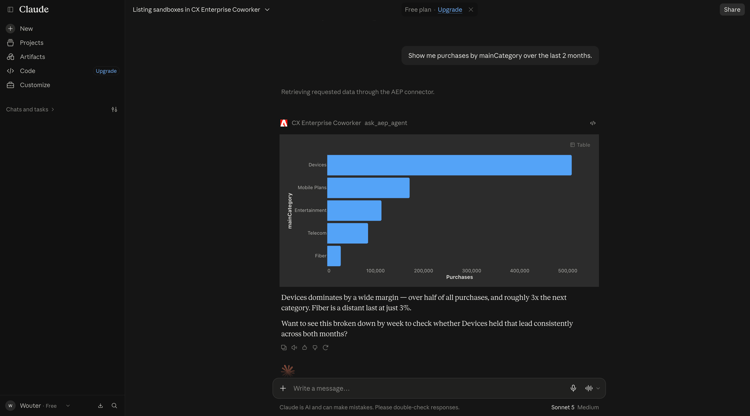Click the Mobile Plans bar
Viewport: 750px width, 416px height.
368,188
